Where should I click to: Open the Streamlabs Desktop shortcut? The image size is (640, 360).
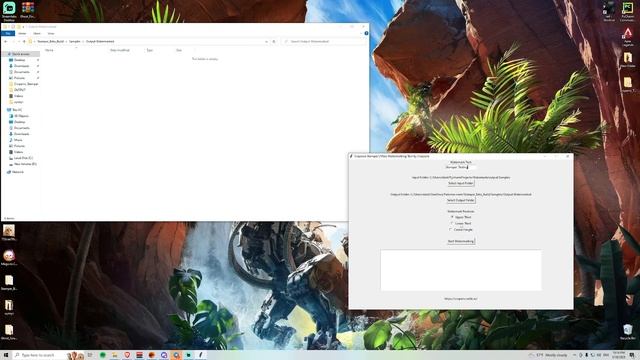click(x=9, y=11)
